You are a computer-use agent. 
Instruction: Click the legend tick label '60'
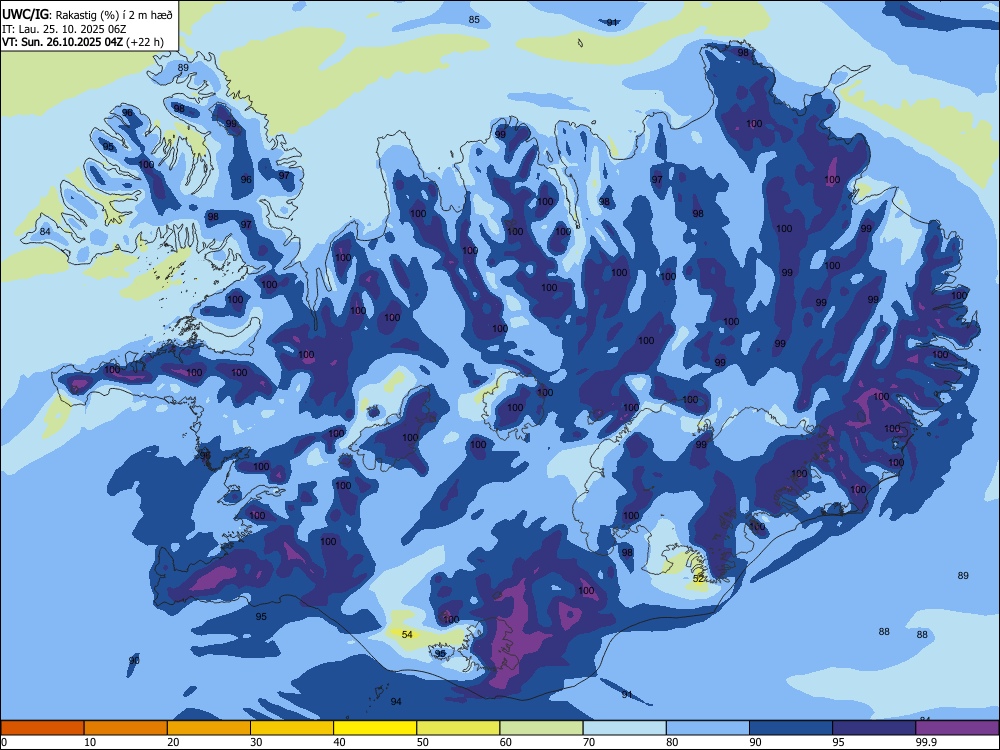[506, 742]
